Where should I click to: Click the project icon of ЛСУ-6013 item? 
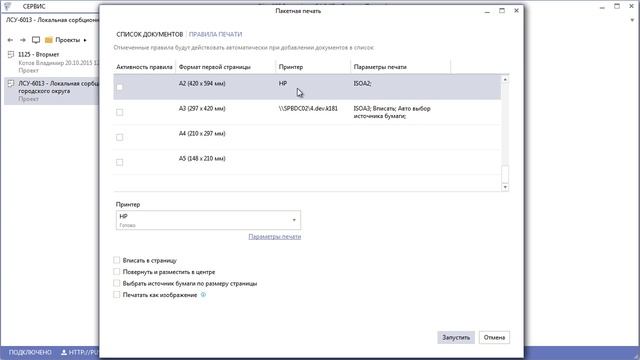tap(11, 83)
